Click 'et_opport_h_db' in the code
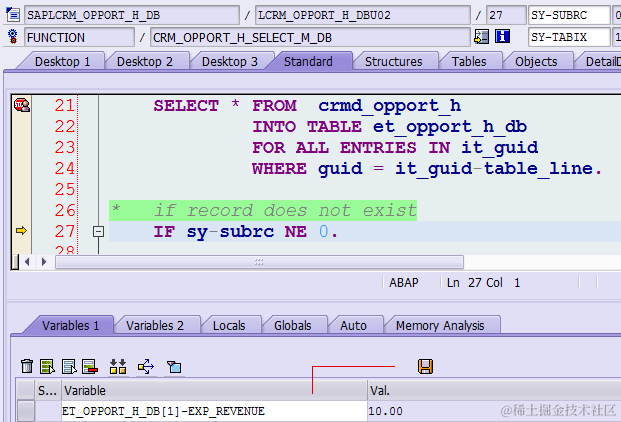 (x=450, y=127)
